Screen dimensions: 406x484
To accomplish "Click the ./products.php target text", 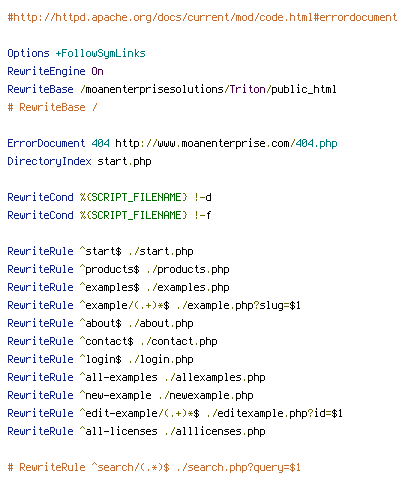I will coord(188,269).
